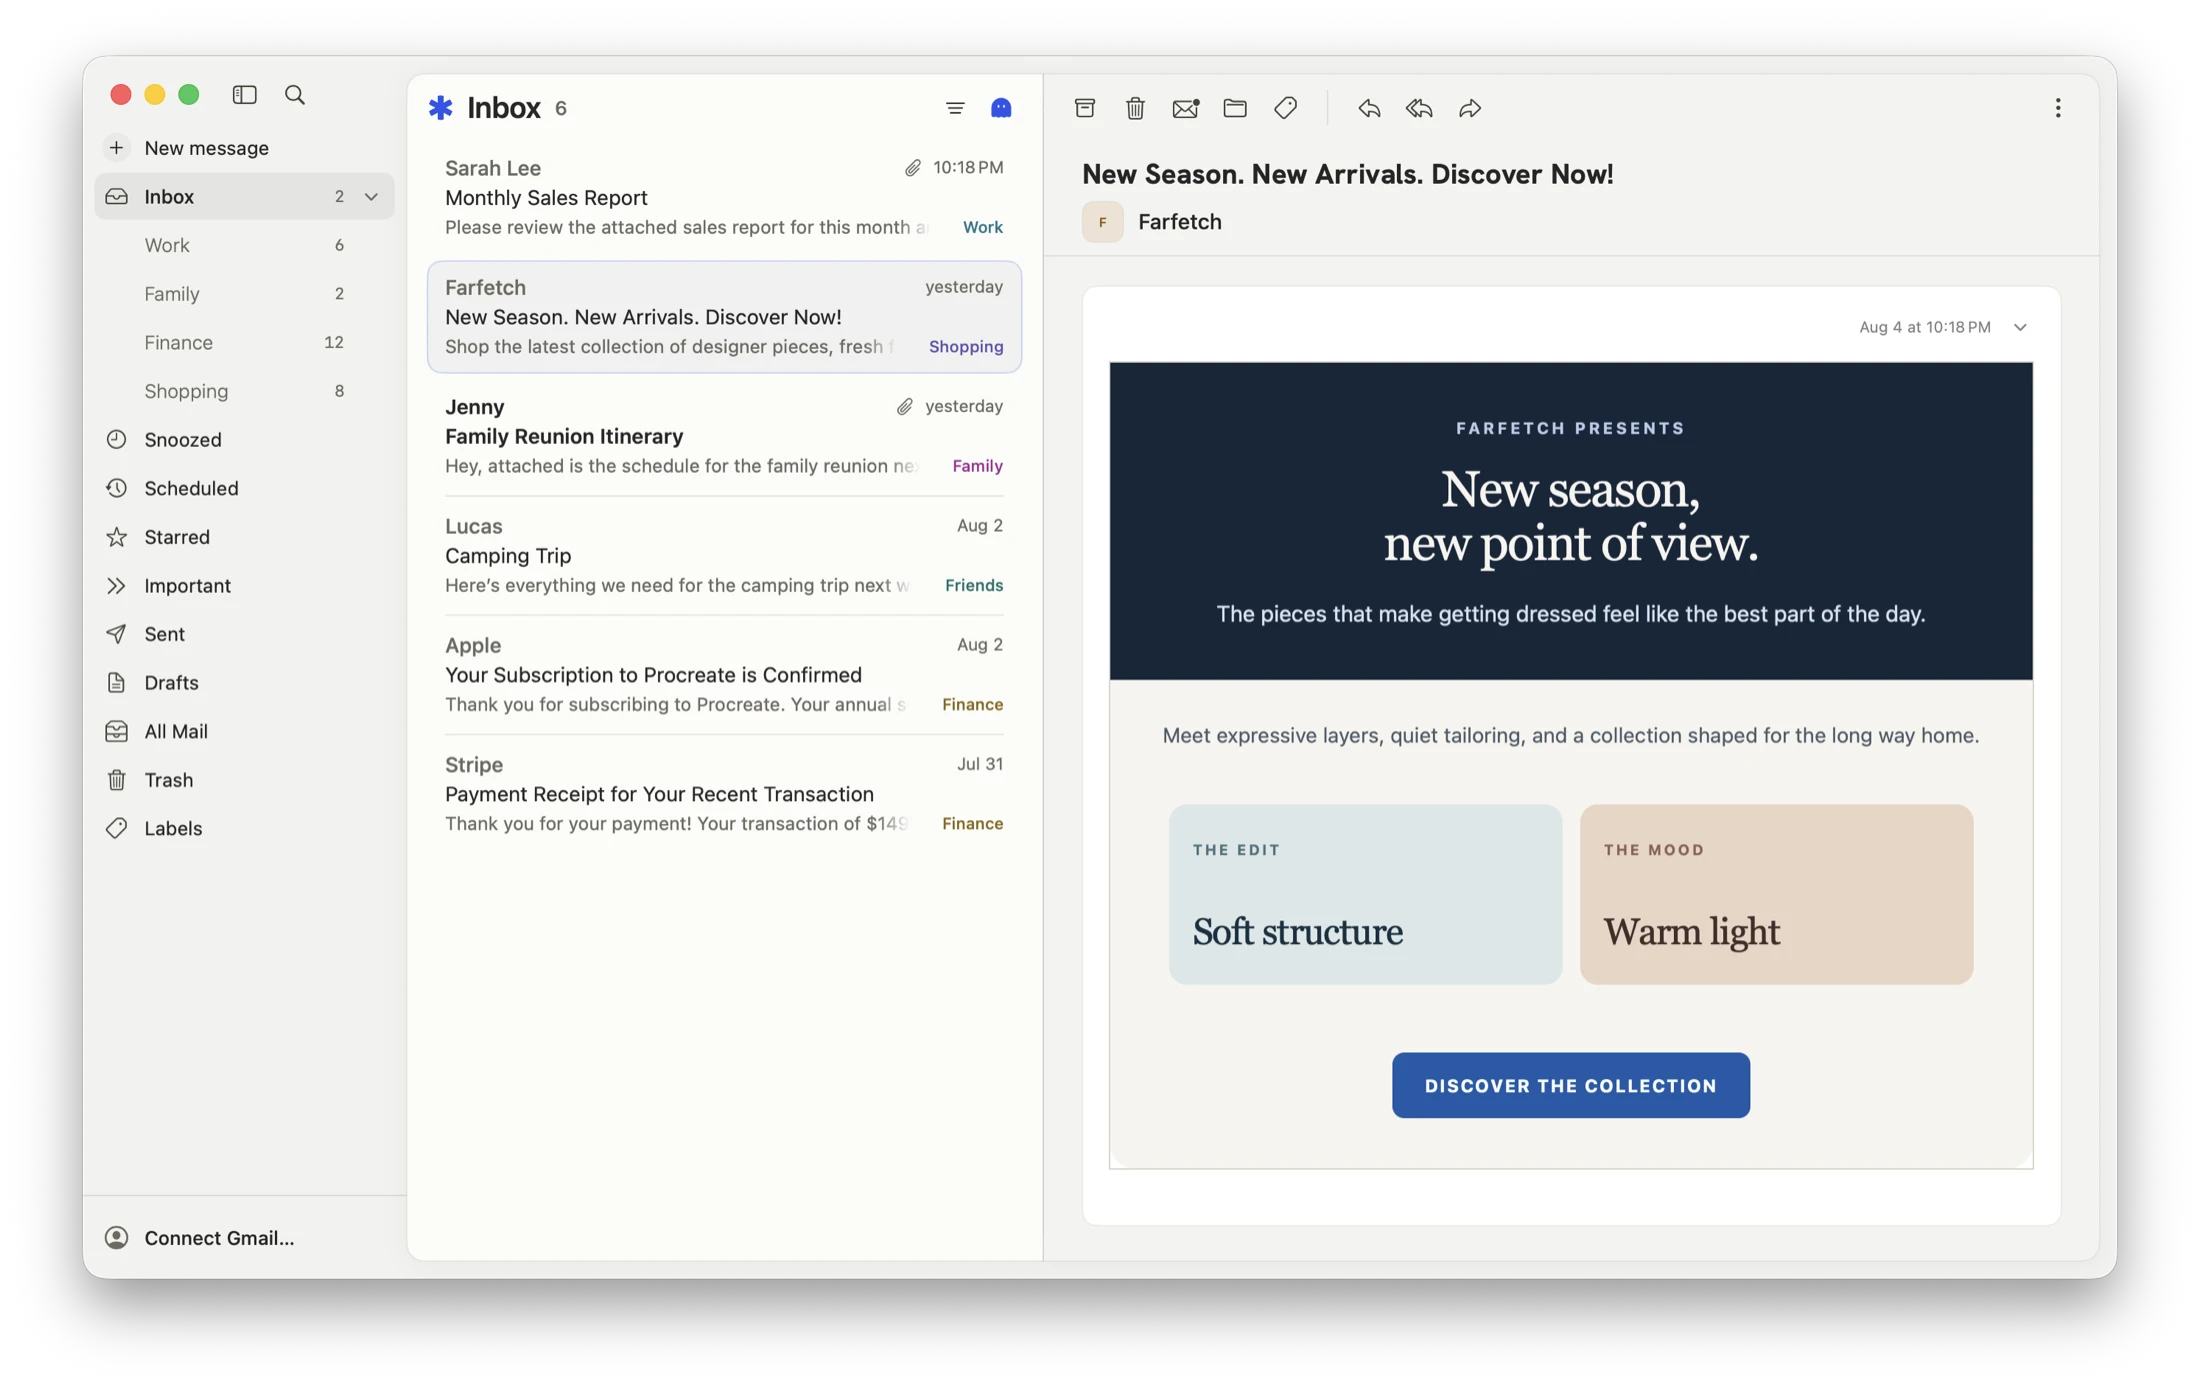Add a label with the tag icon

pos(1286,108)
